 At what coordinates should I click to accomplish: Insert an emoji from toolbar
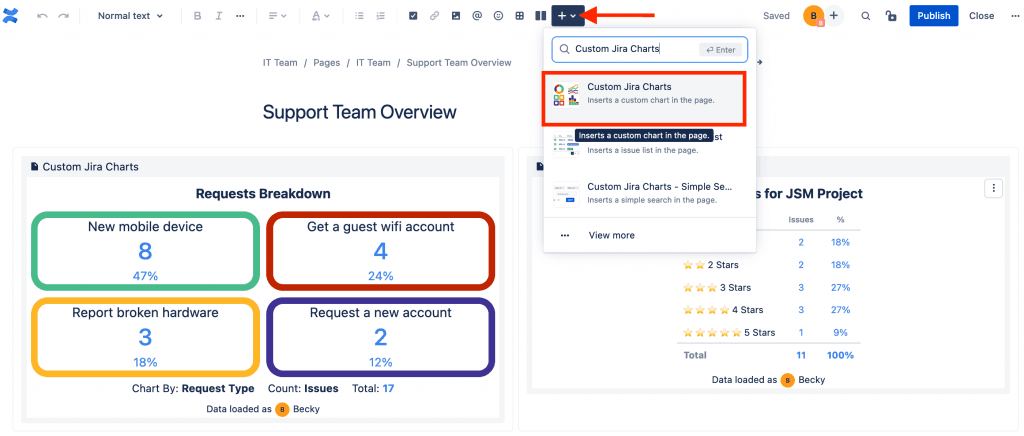coord(498,16)
